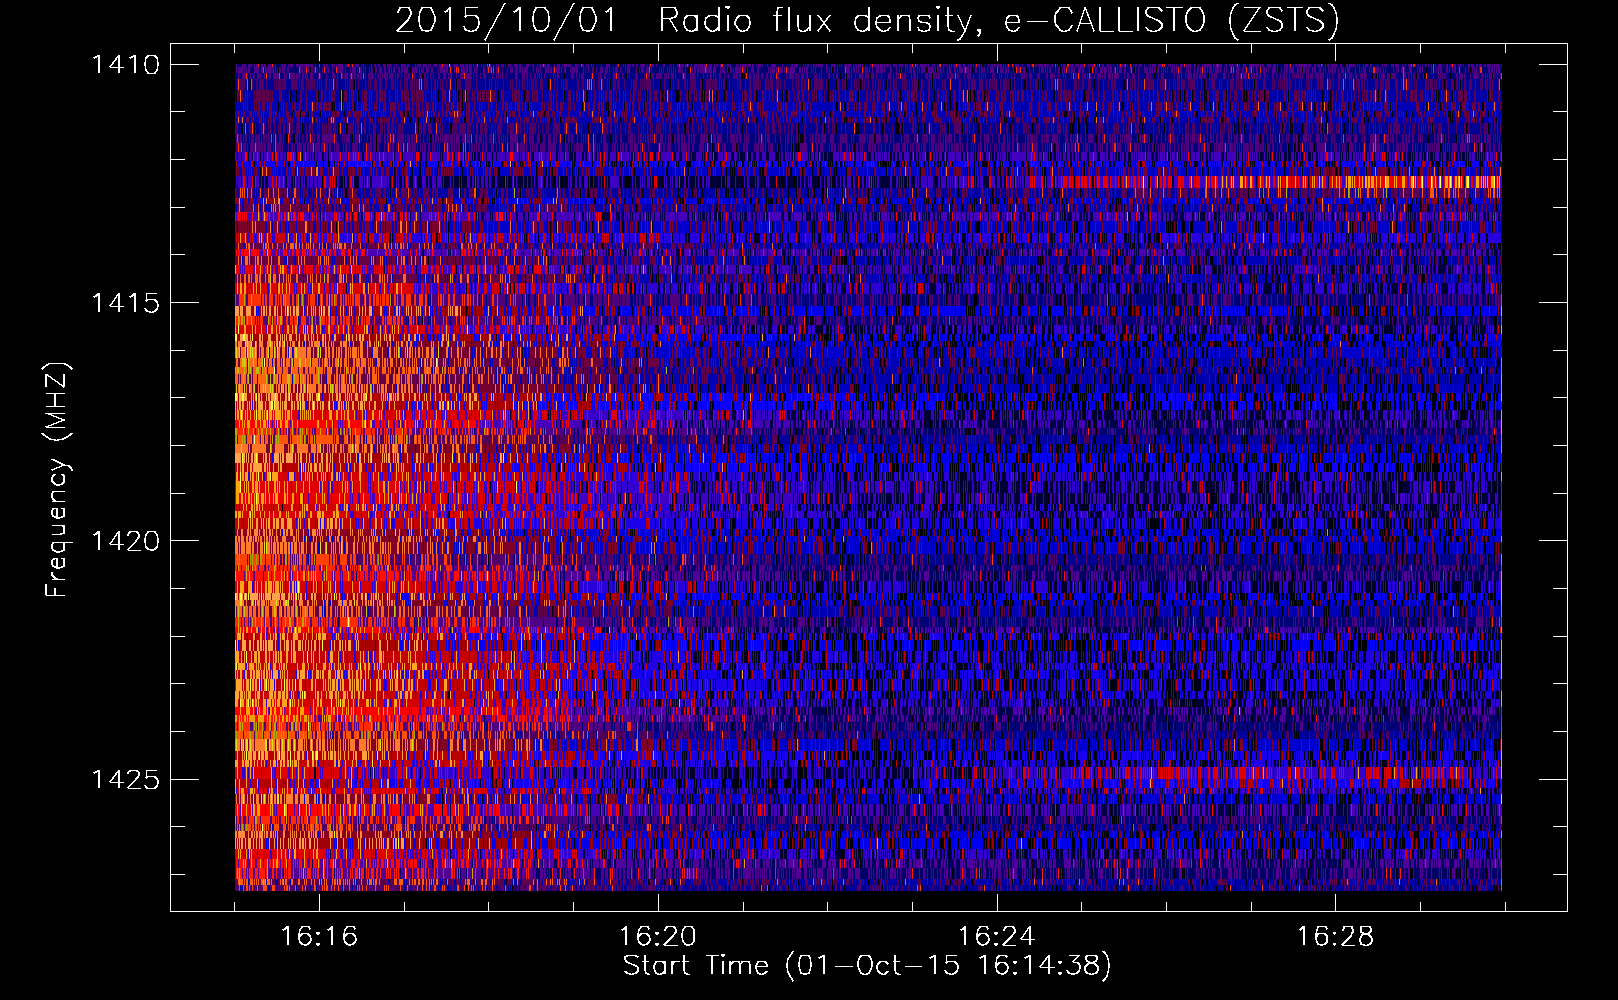Click the plot title with date 2015/10/01
Viewport: 1618px width, 1000px height.
[867, 21]
